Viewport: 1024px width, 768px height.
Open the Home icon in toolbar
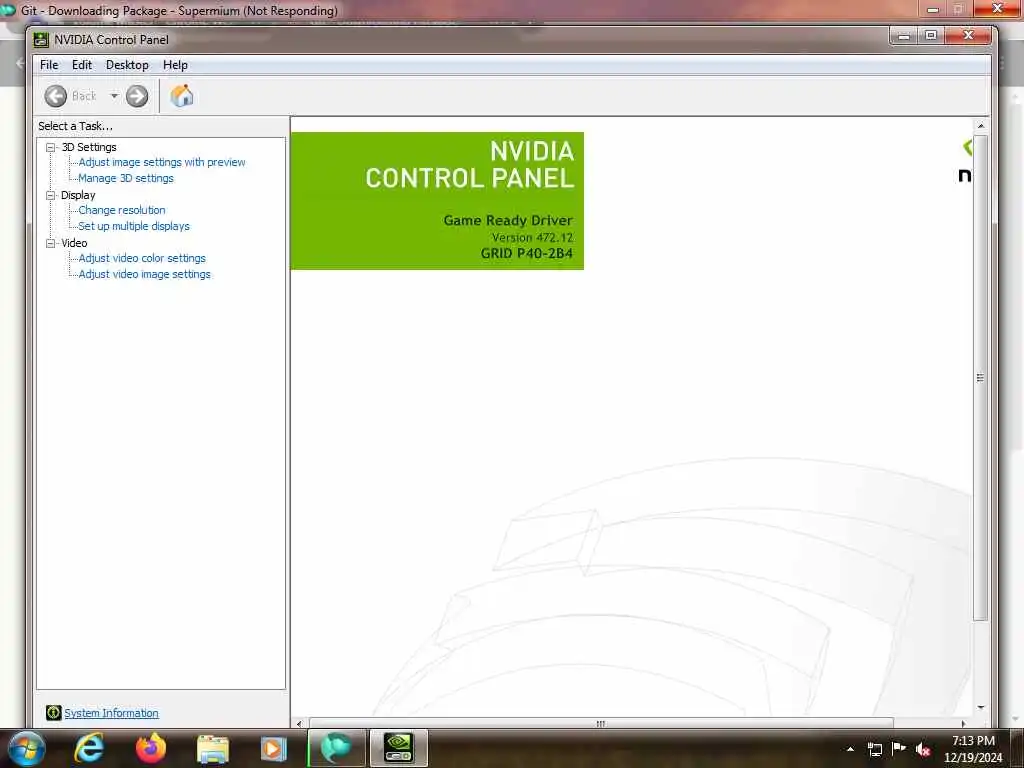click(182, 96)
